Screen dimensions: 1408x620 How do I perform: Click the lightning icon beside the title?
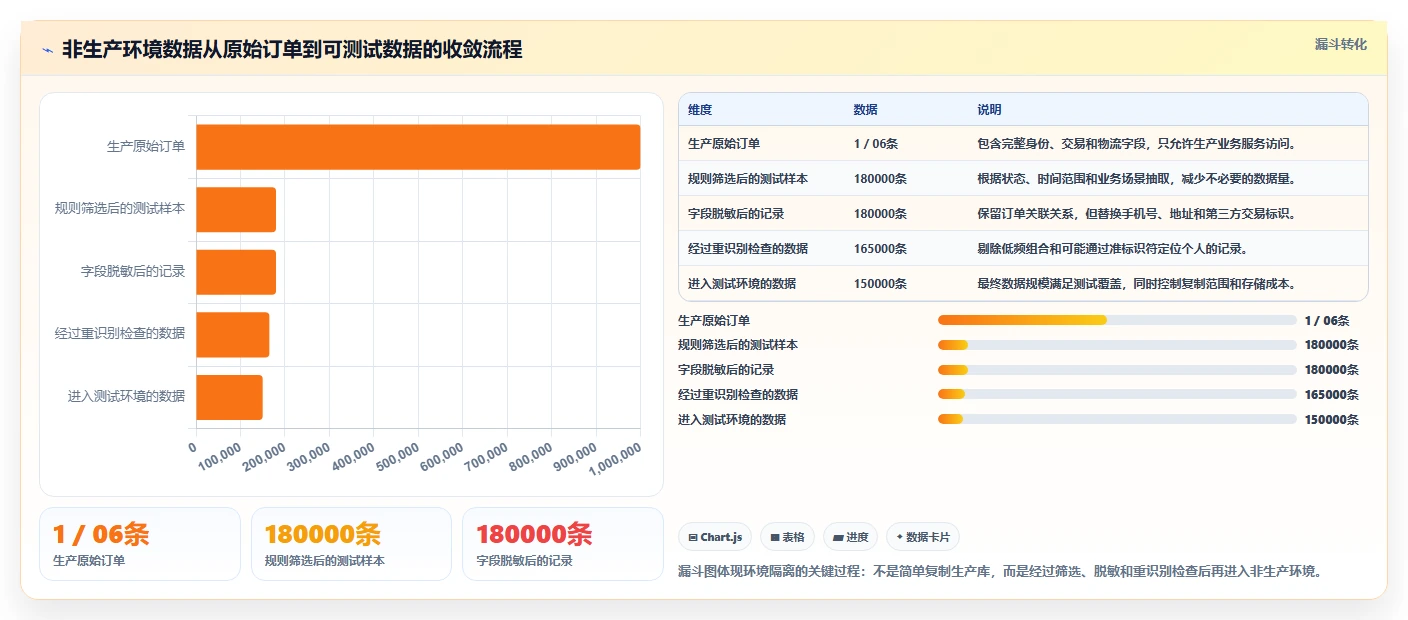coord(47,50)
